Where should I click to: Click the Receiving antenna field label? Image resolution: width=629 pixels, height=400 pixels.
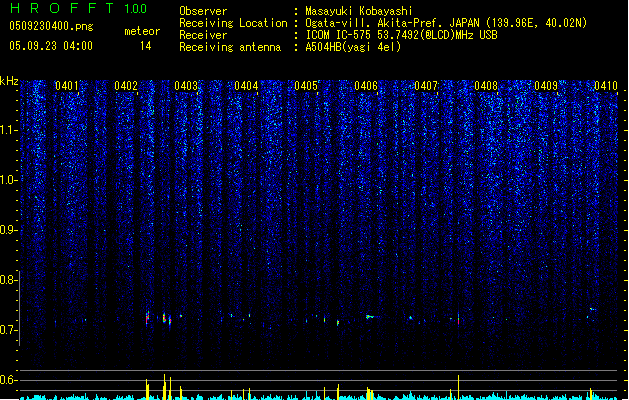230,47
